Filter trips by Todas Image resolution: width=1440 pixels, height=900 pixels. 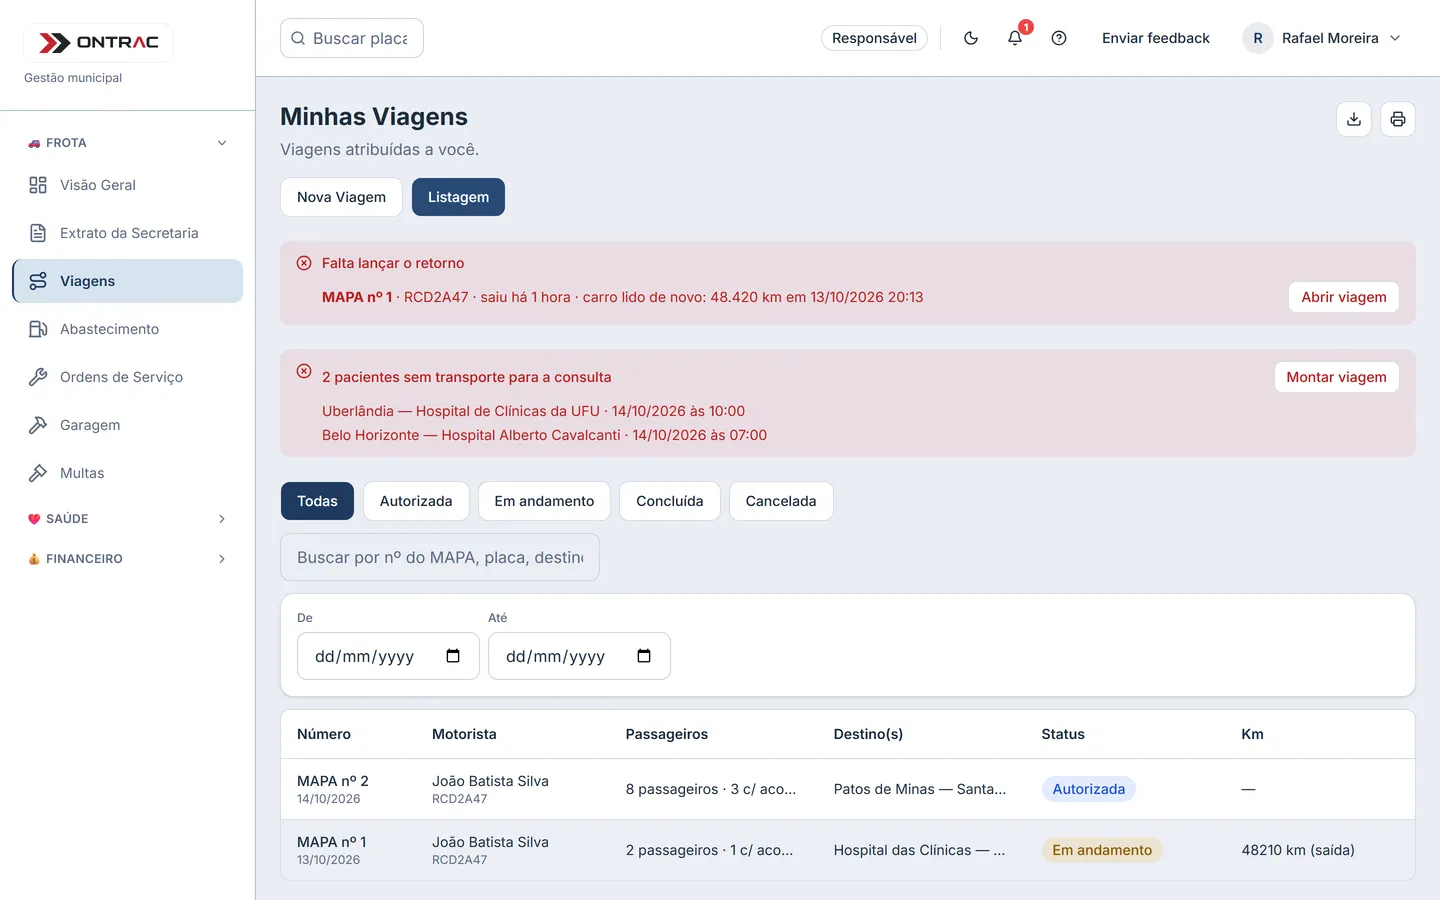(x=317, y=501)
